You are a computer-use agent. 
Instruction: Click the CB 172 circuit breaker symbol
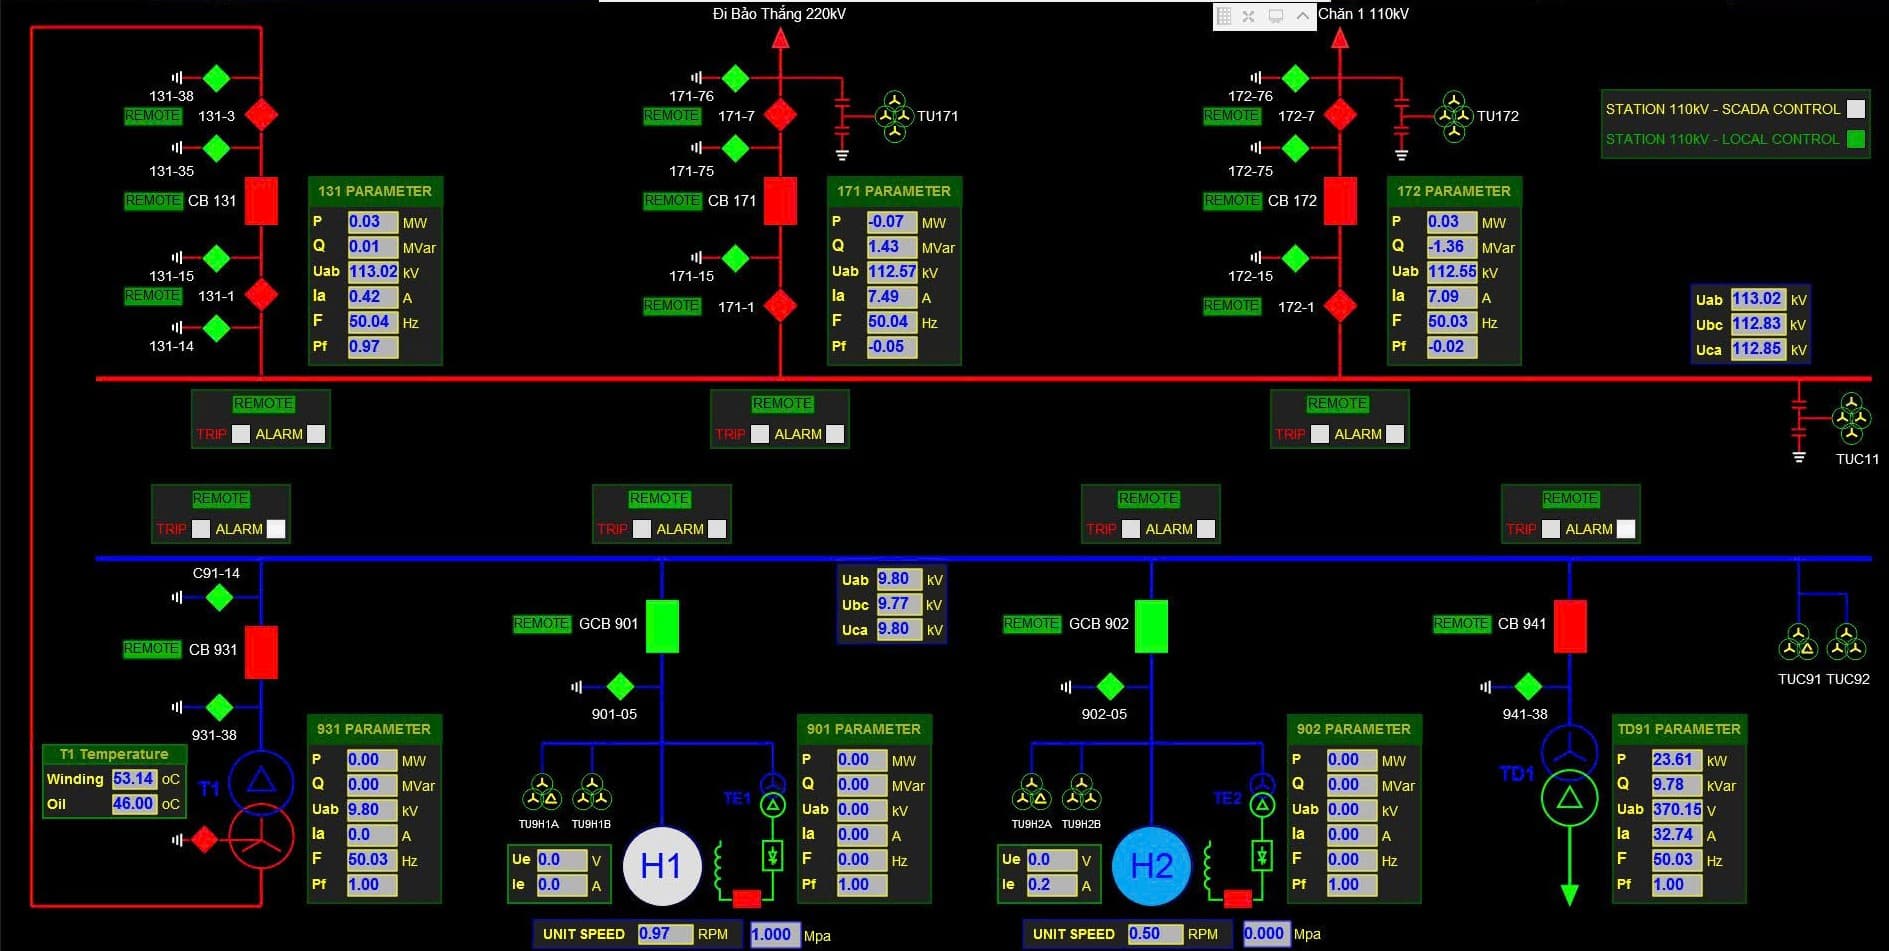[x=1340, y=200]
